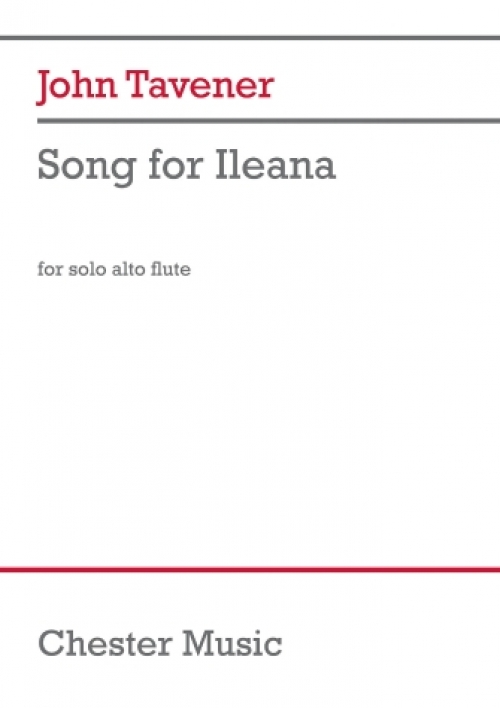
Task: Click the capital "C" of Chester
Action: [x=50, y=643]
